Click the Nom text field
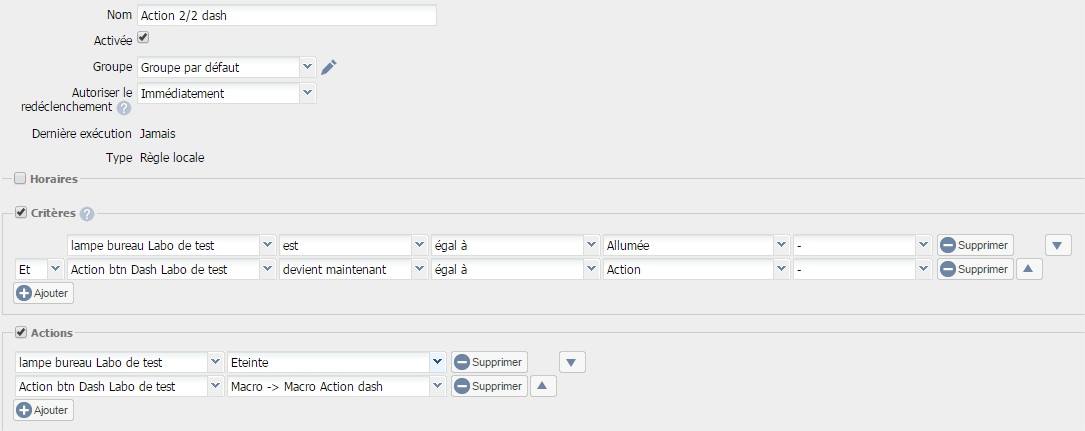Image resolution: width=1085 pixels, height=431 pixels. click(x=287, y=16)
